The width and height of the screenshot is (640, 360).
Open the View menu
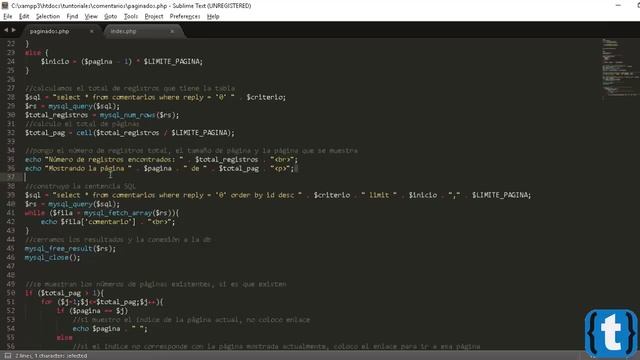click(91, 16)
